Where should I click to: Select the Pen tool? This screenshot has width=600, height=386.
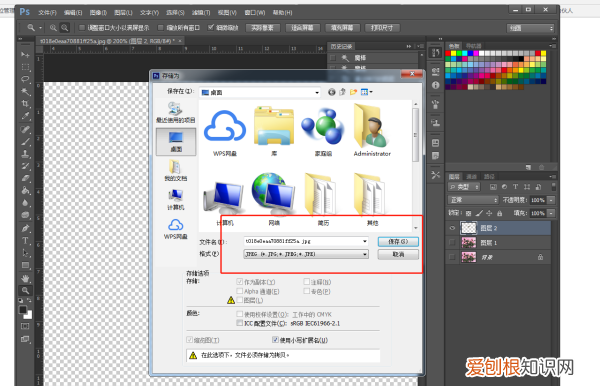click(x=25, y=228)
